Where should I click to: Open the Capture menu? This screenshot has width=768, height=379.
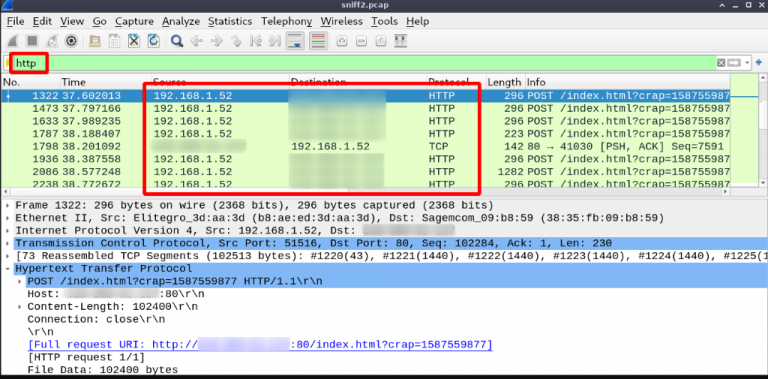(x=134, y=22)
